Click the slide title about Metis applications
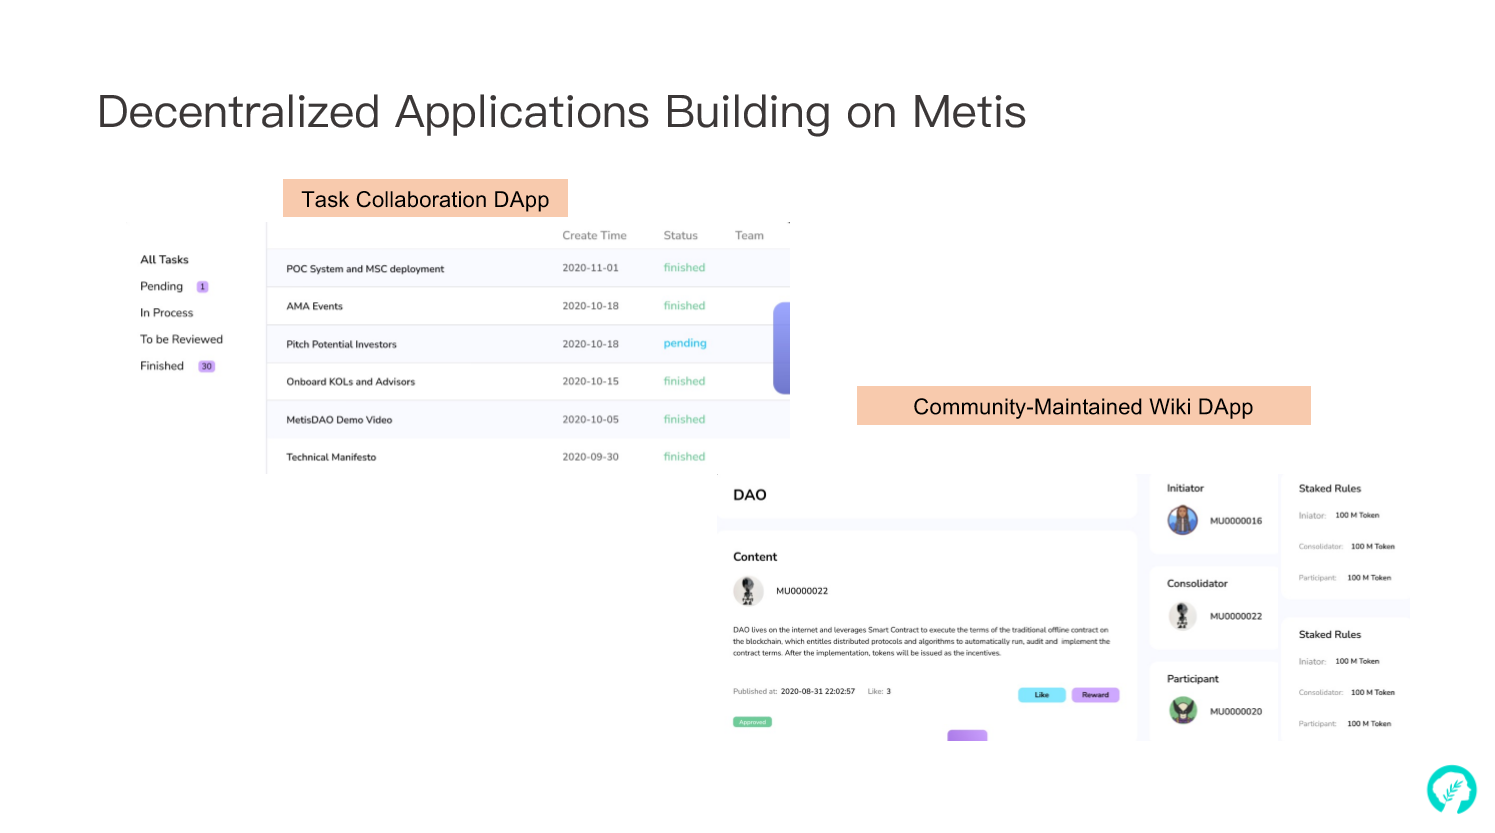The width and height of the screenshot is (1495, 833). (562, 112)
